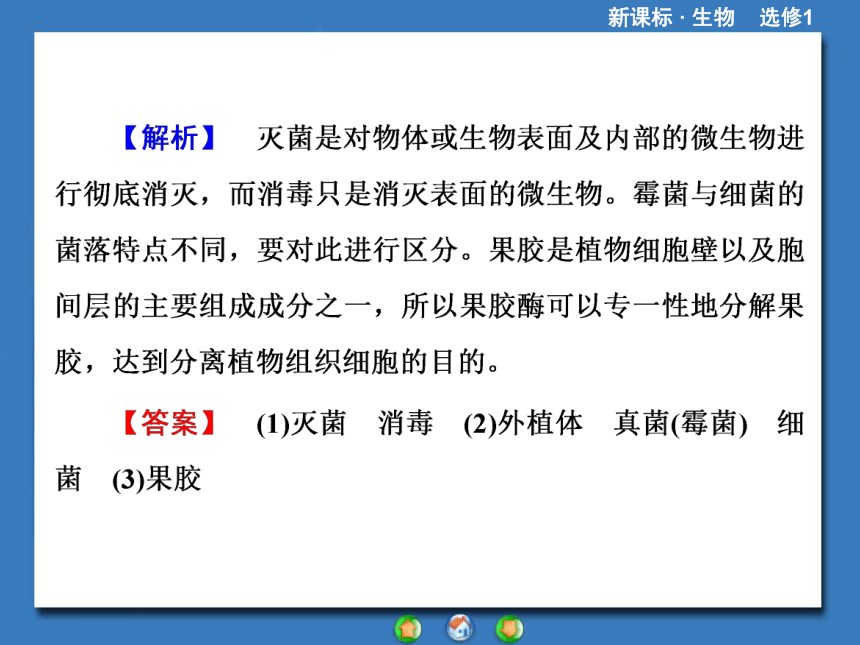The image size is (860, 645).
Task: Click the header text 新课标·生物
Action: tap(671, 18)
